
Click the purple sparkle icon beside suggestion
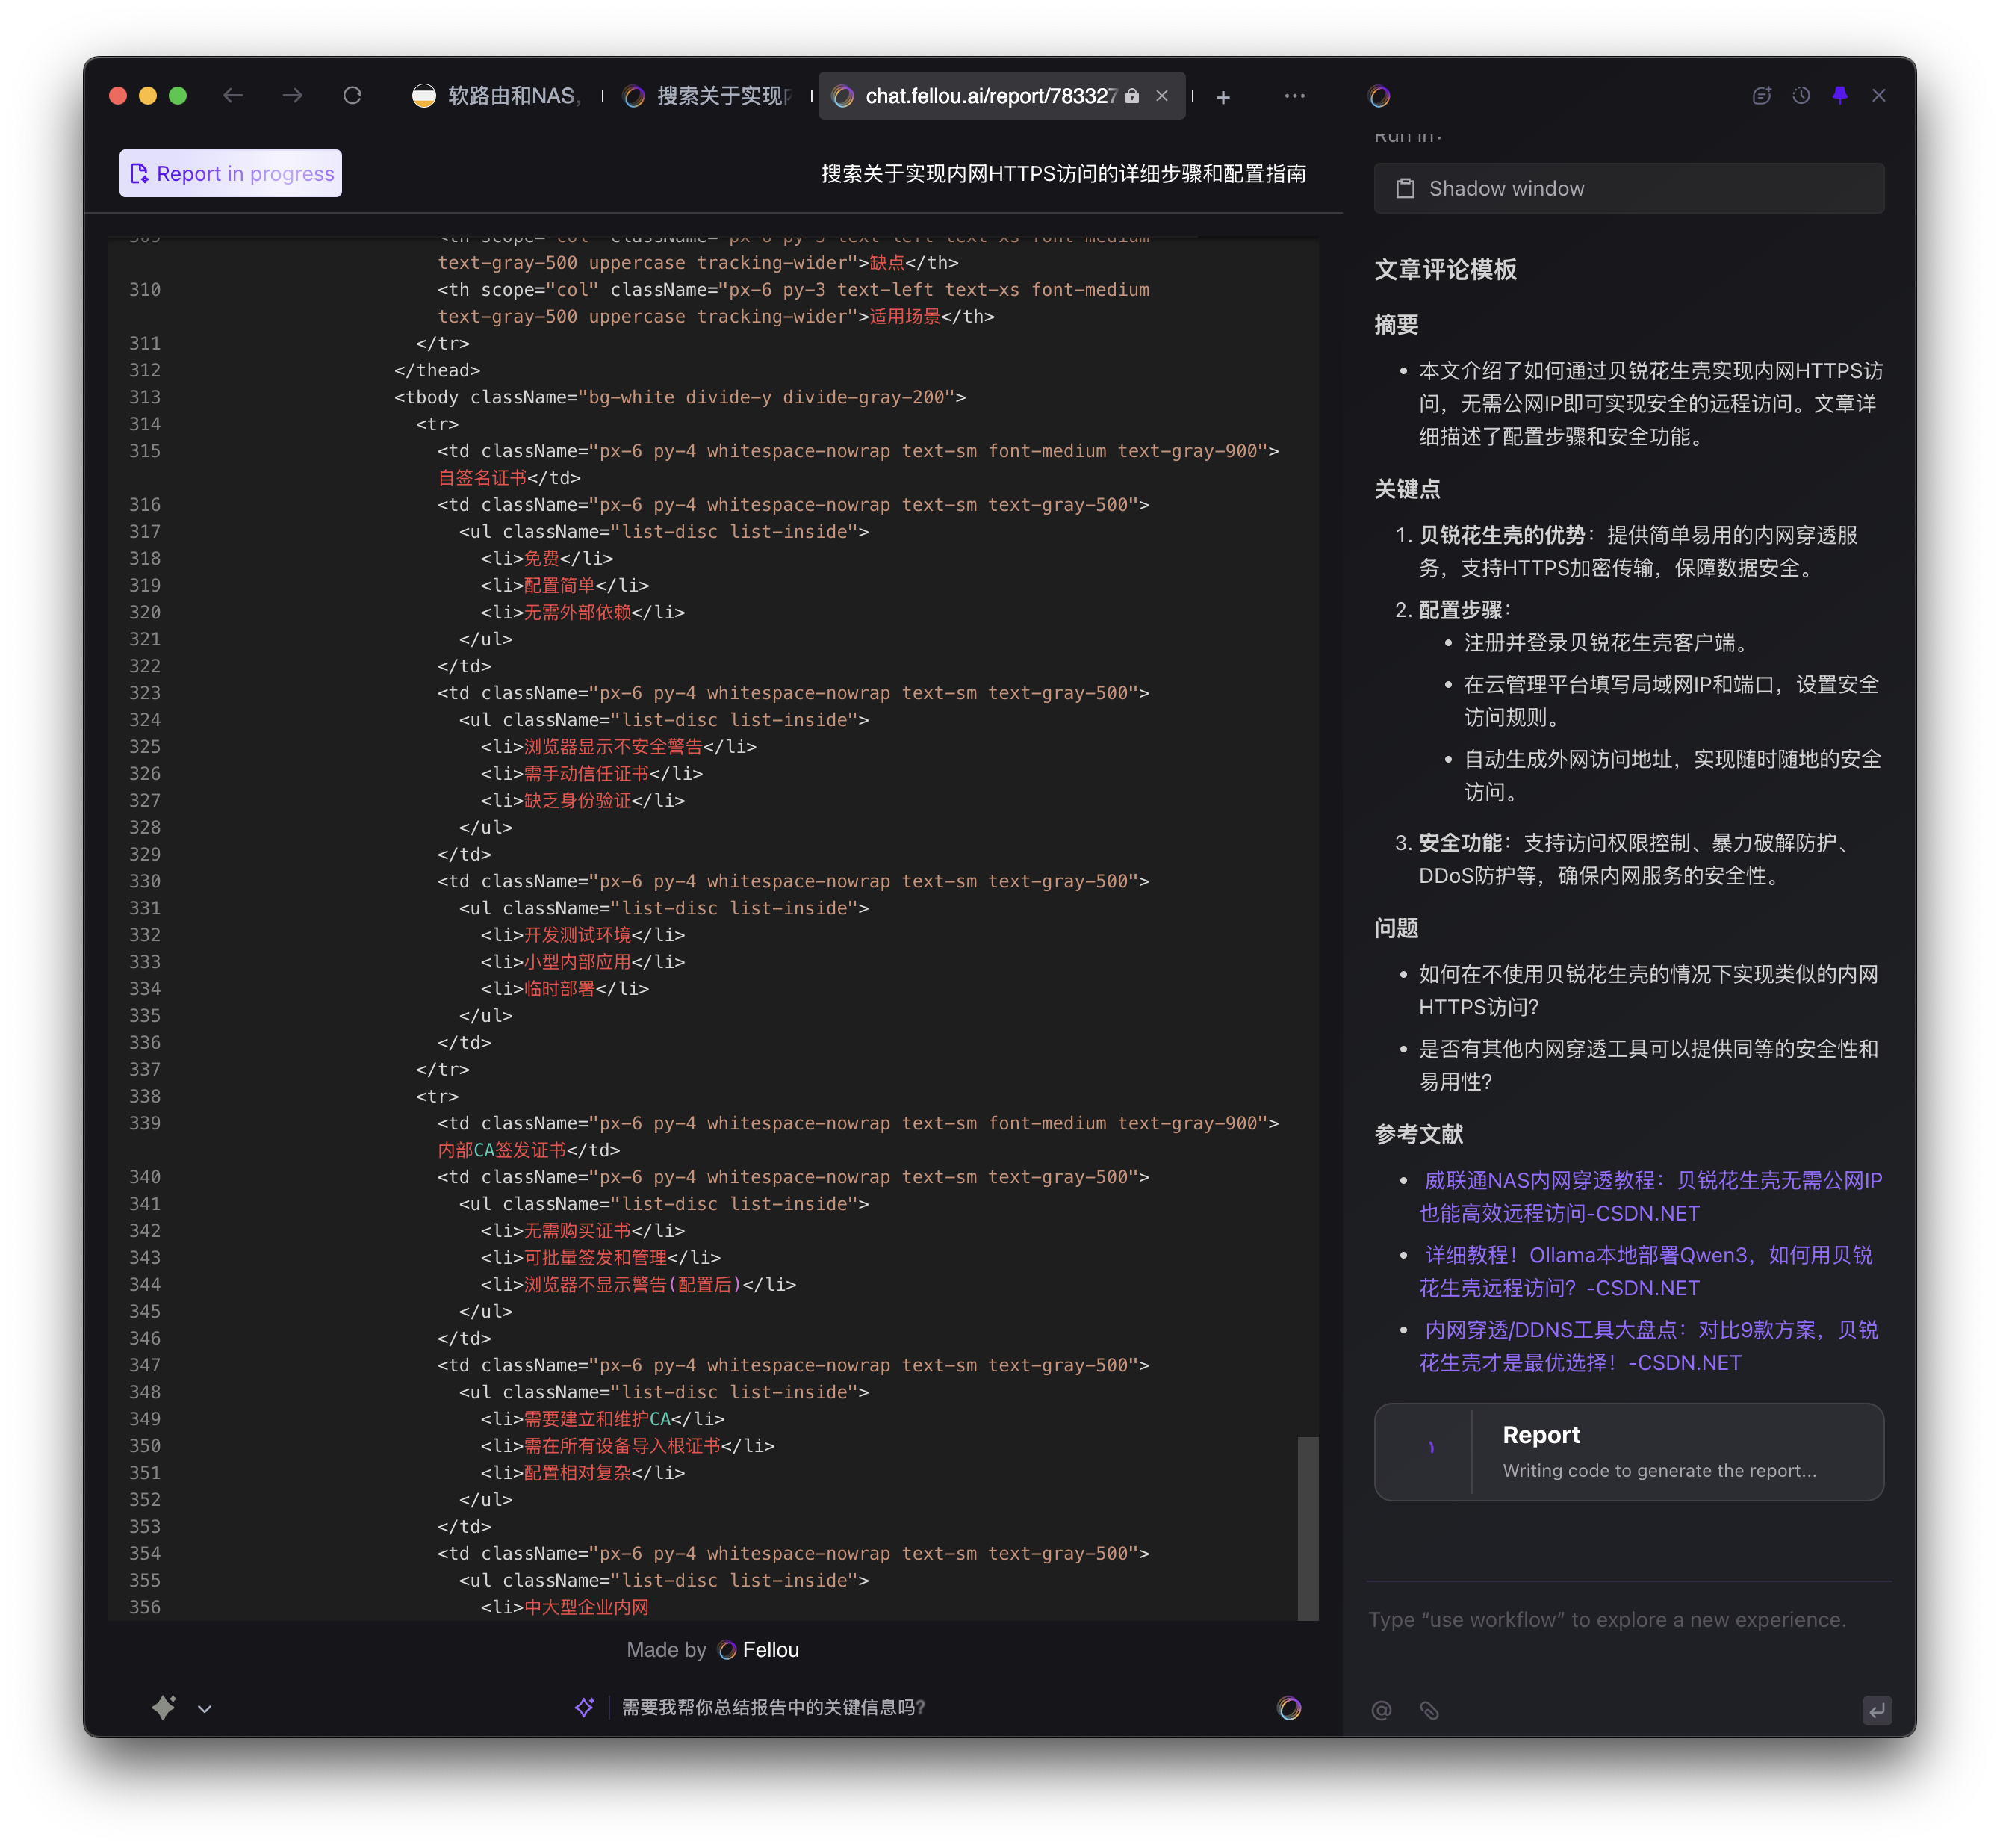(584, 1707)
